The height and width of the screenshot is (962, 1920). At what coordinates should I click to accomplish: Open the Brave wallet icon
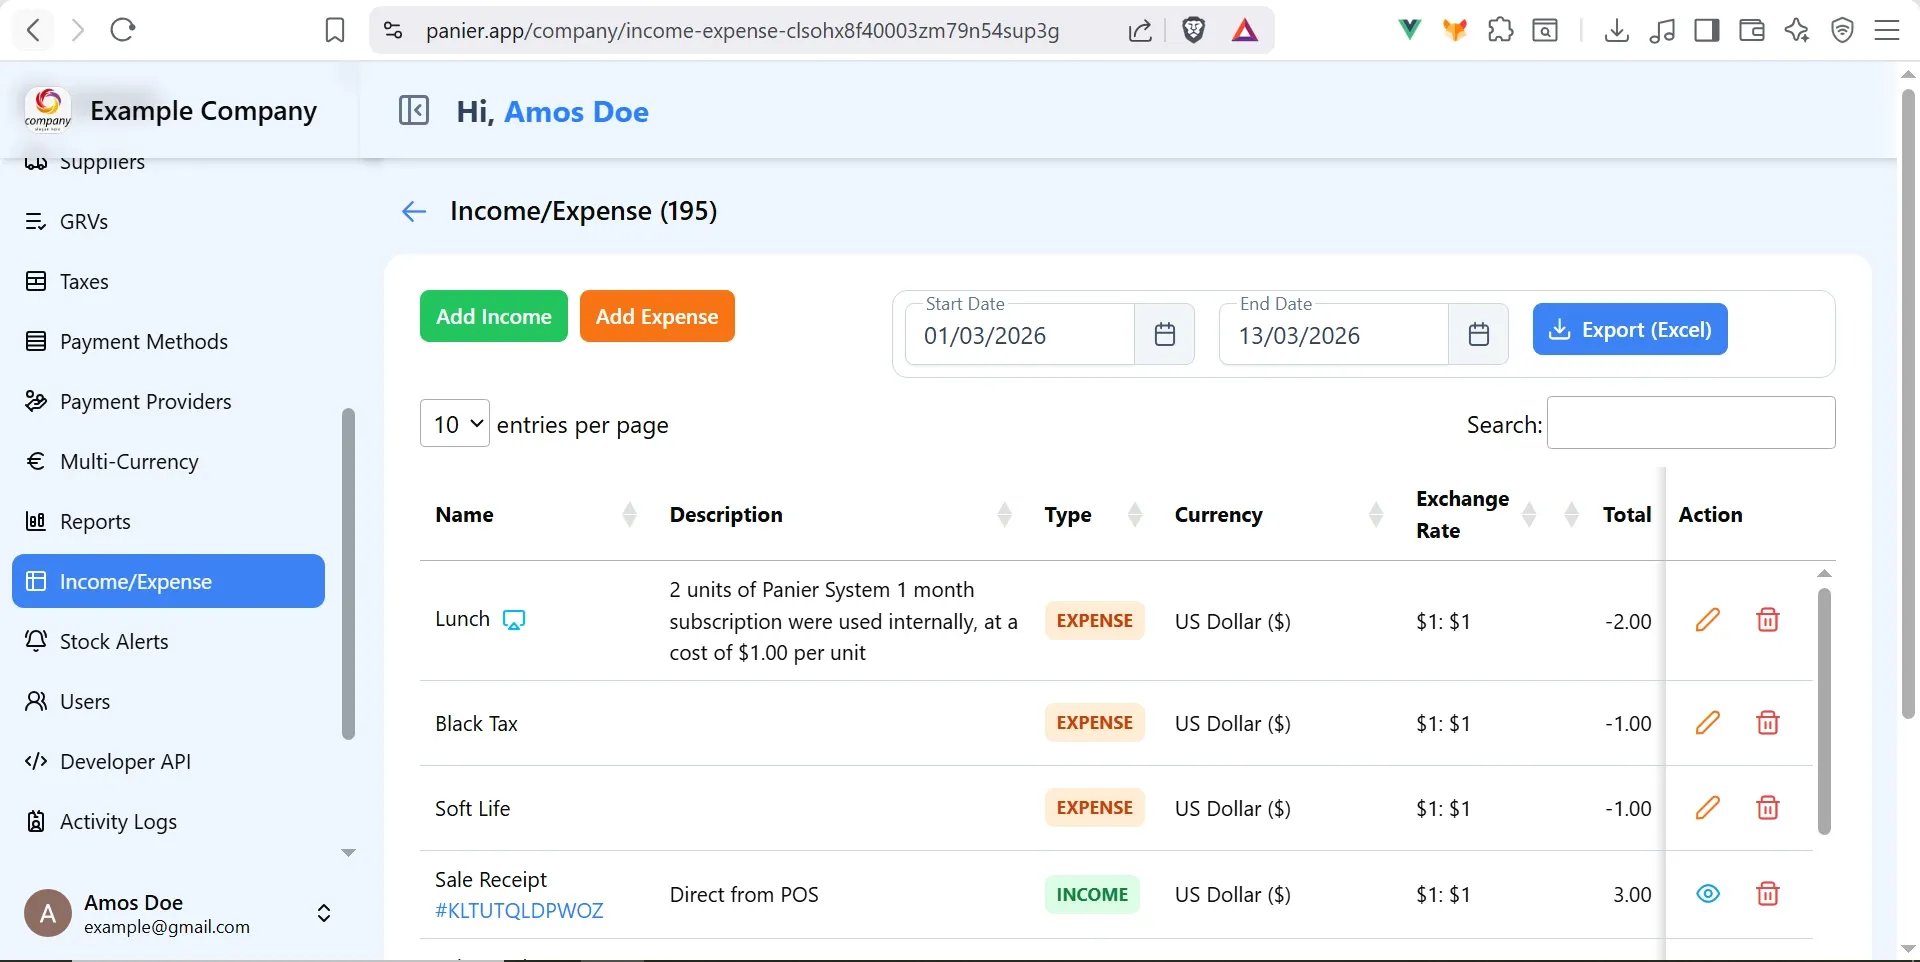[x=1752, y=31]
